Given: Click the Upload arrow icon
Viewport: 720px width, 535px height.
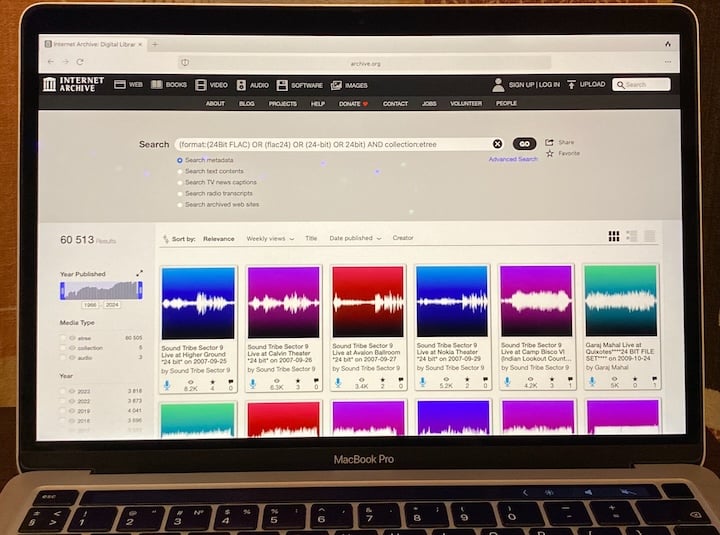Looking at the screenshot, I should coord(572,84).
